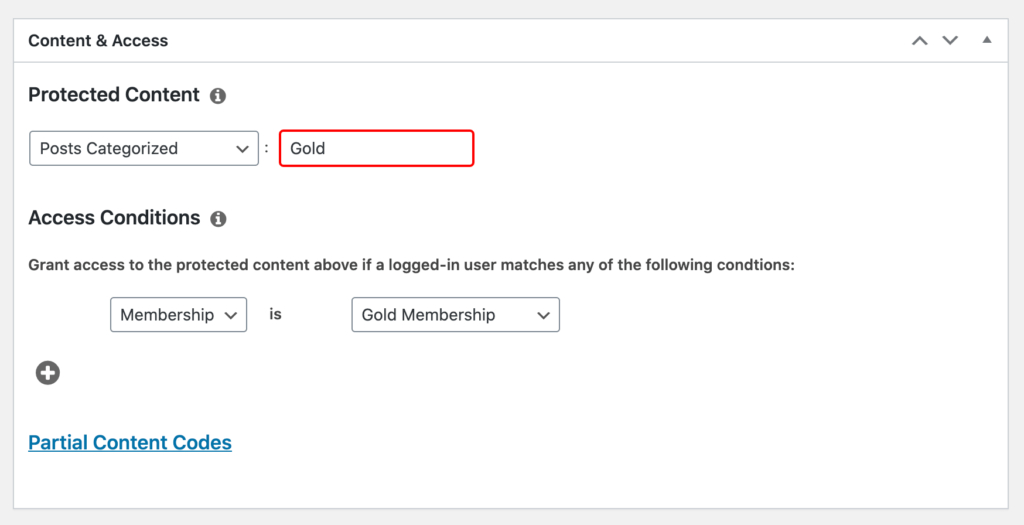Image resolution: width=1024 pixels, height=525 pixels.
Task: Click the move panel down chevron
Action: (950, 41)
